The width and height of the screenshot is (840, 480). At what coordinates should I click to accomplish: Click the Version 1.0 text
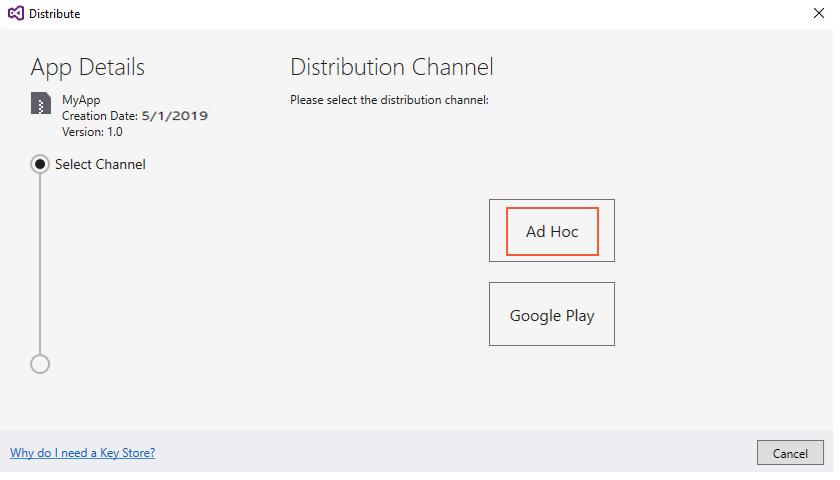coord(92,132)
